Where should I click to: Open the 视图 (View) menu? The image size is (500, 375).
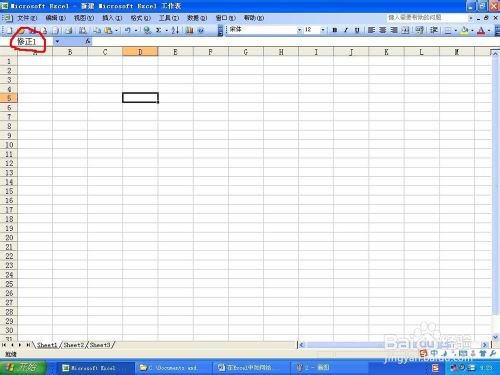84,18
